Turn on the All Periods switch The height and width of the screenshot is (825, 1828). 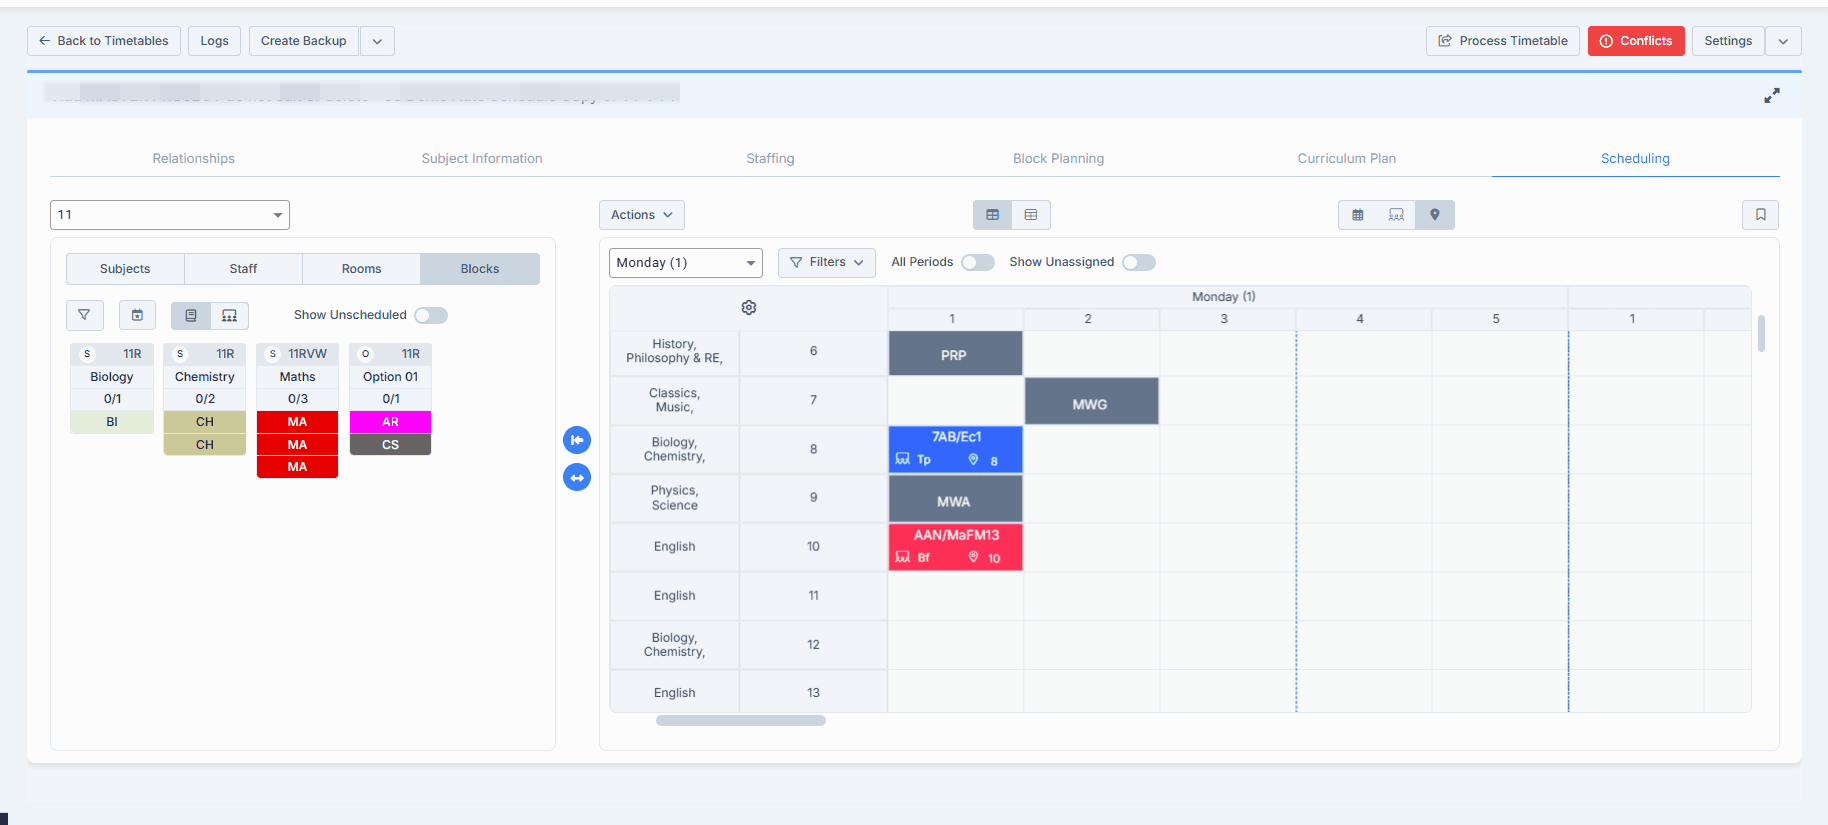tap(977, 262)
